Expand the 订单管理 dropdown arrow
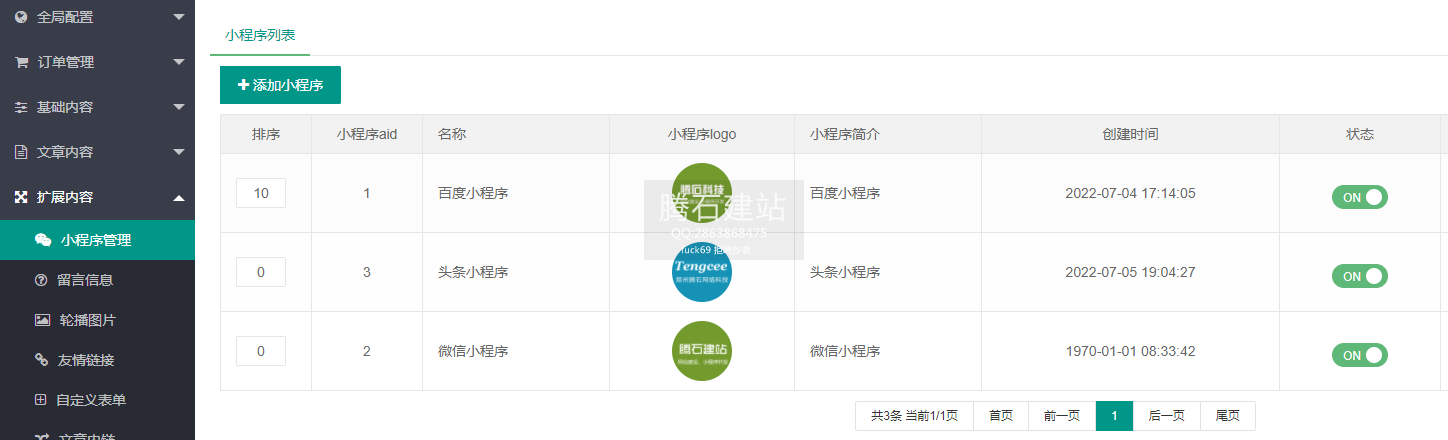This screenshot has width=1448, height=440. (178, 62)
